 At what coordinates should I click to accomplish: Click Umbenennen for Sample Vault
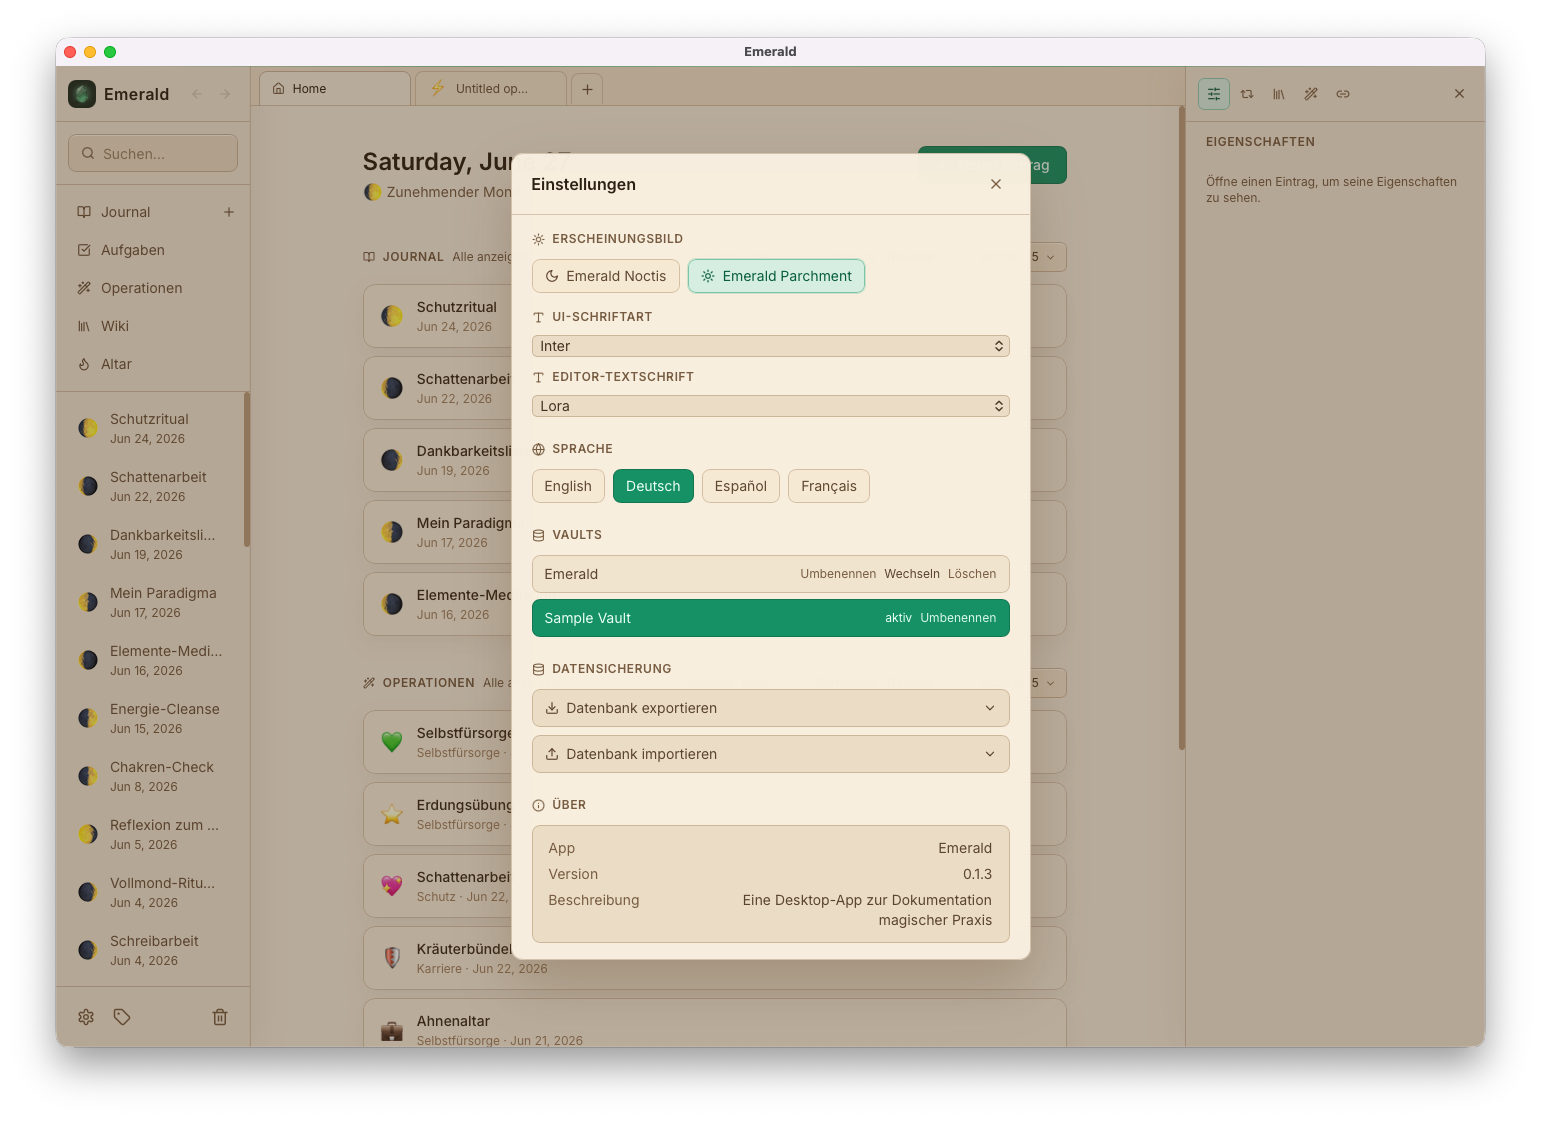pos(958,618)
